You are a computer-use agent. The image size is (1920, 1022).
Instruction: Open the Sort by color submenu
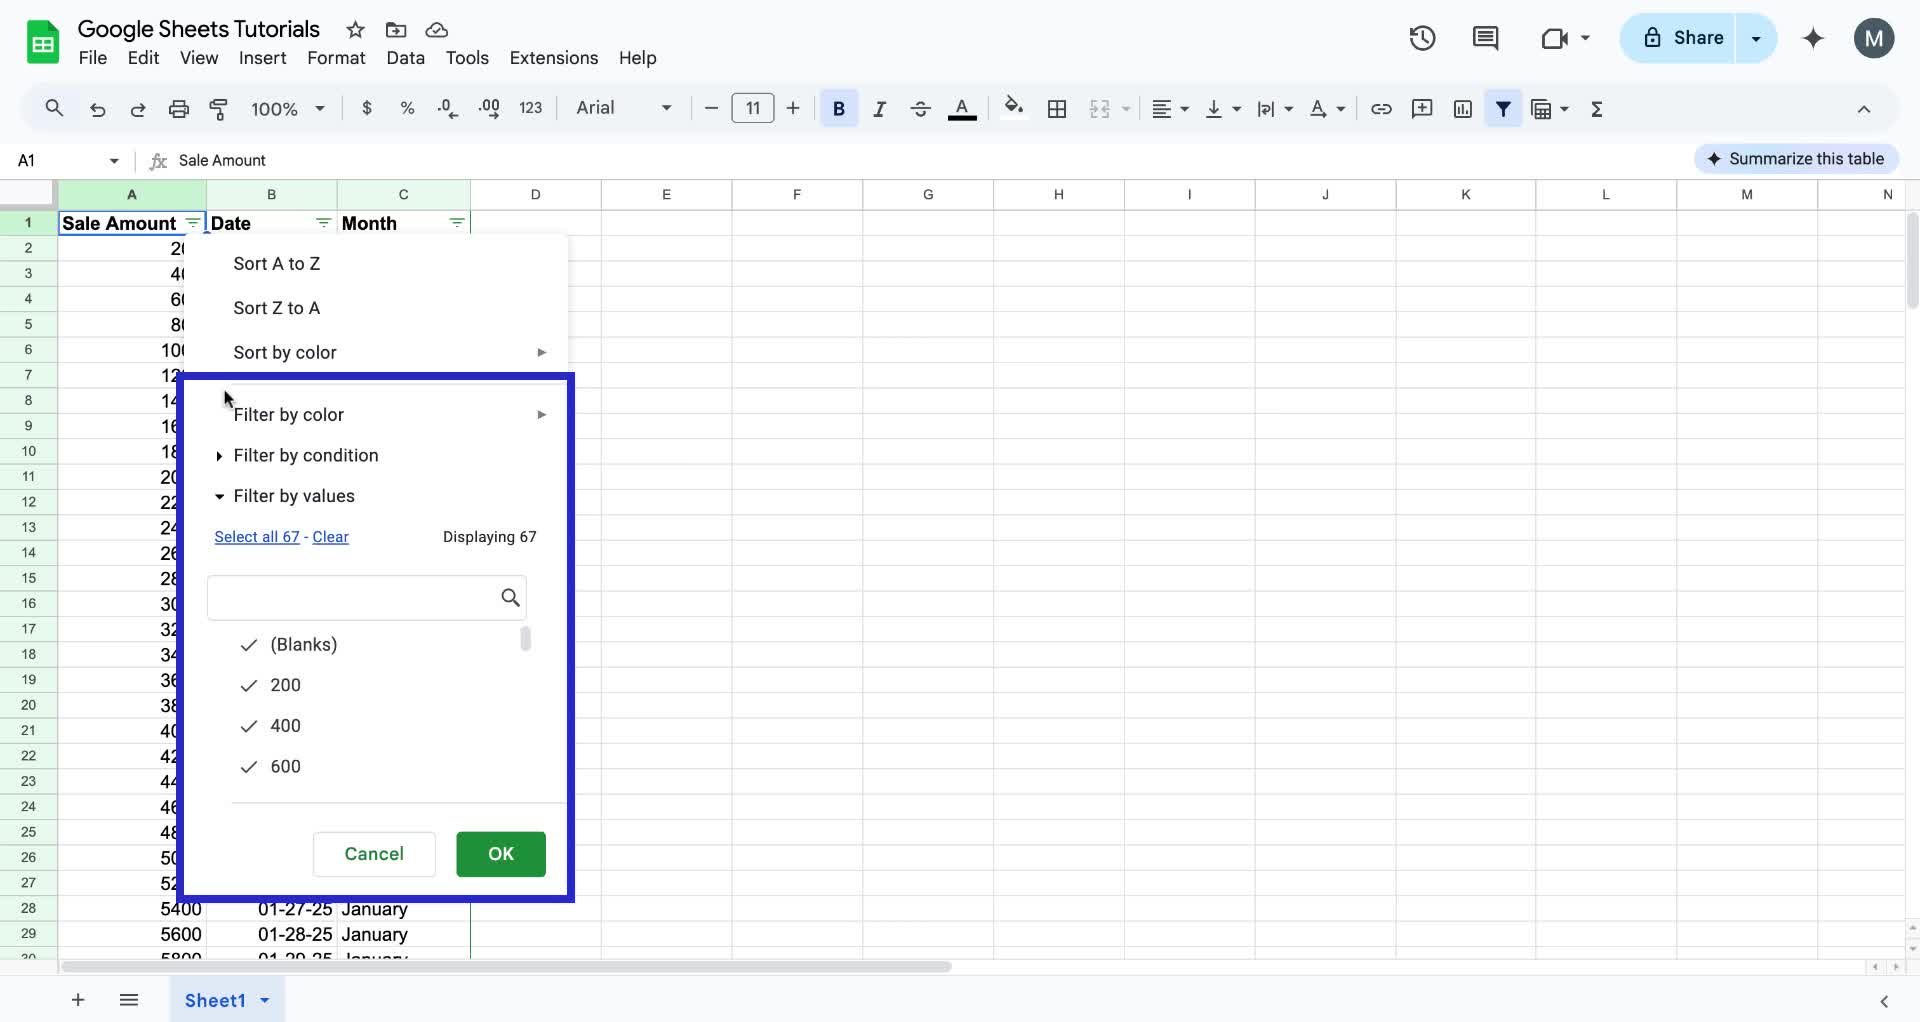285,352
